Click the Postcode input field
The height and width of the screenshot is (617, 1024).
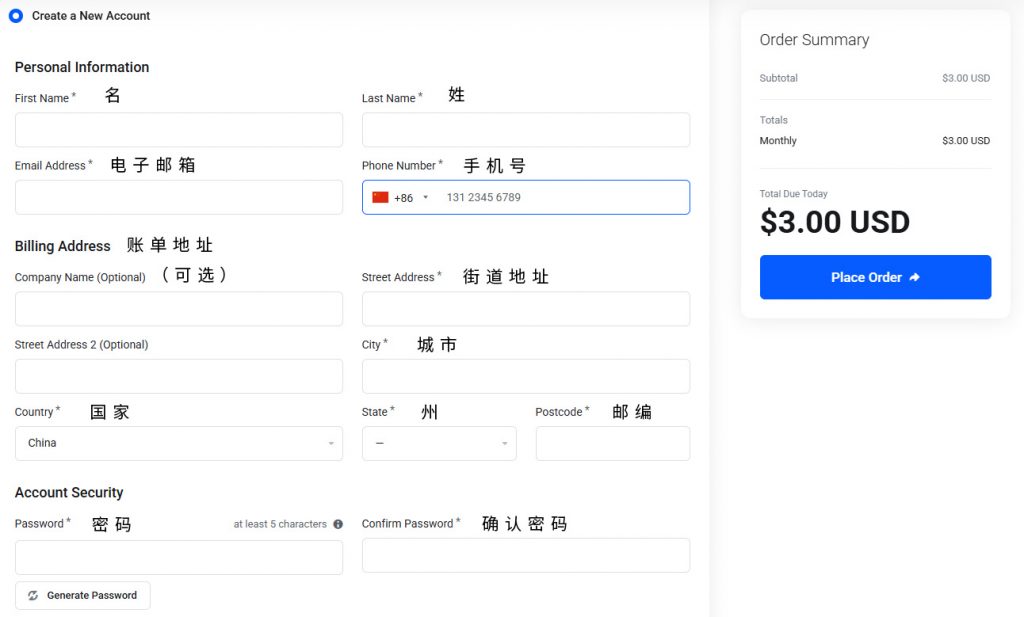[612, 442]
